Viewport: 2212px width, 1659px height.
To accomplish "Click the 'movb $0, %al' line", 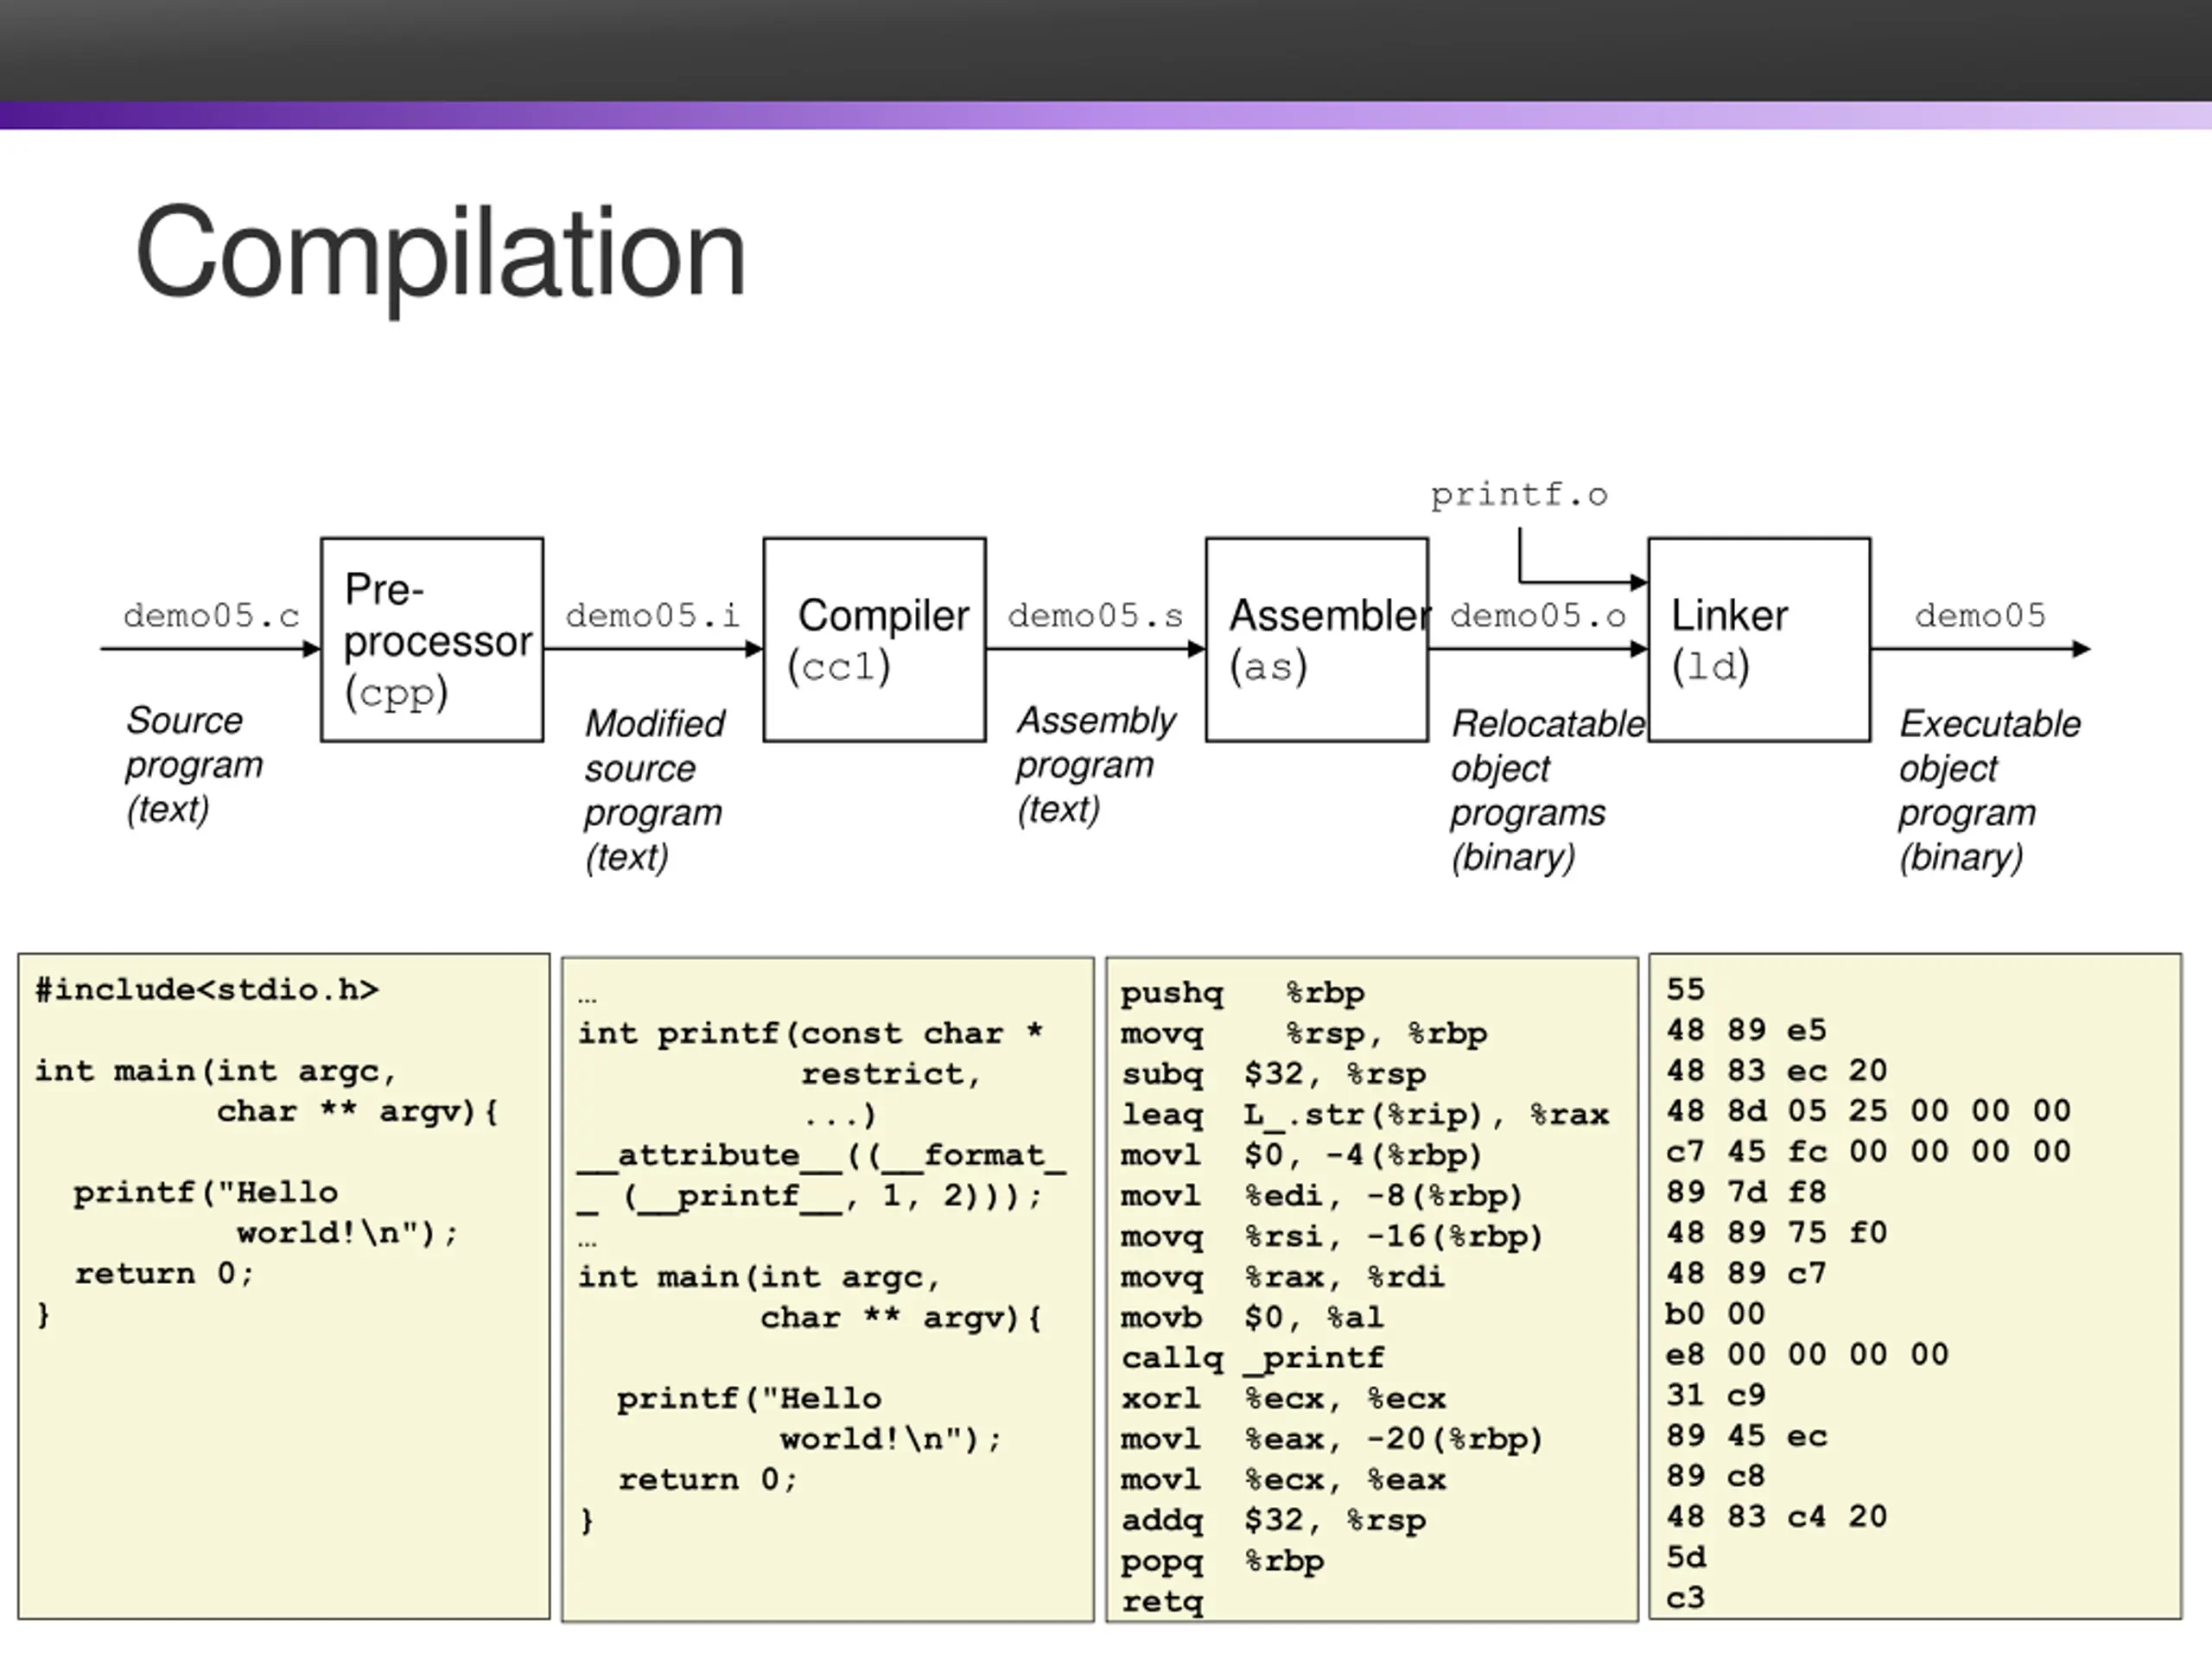I will tap(1252, 1317).
